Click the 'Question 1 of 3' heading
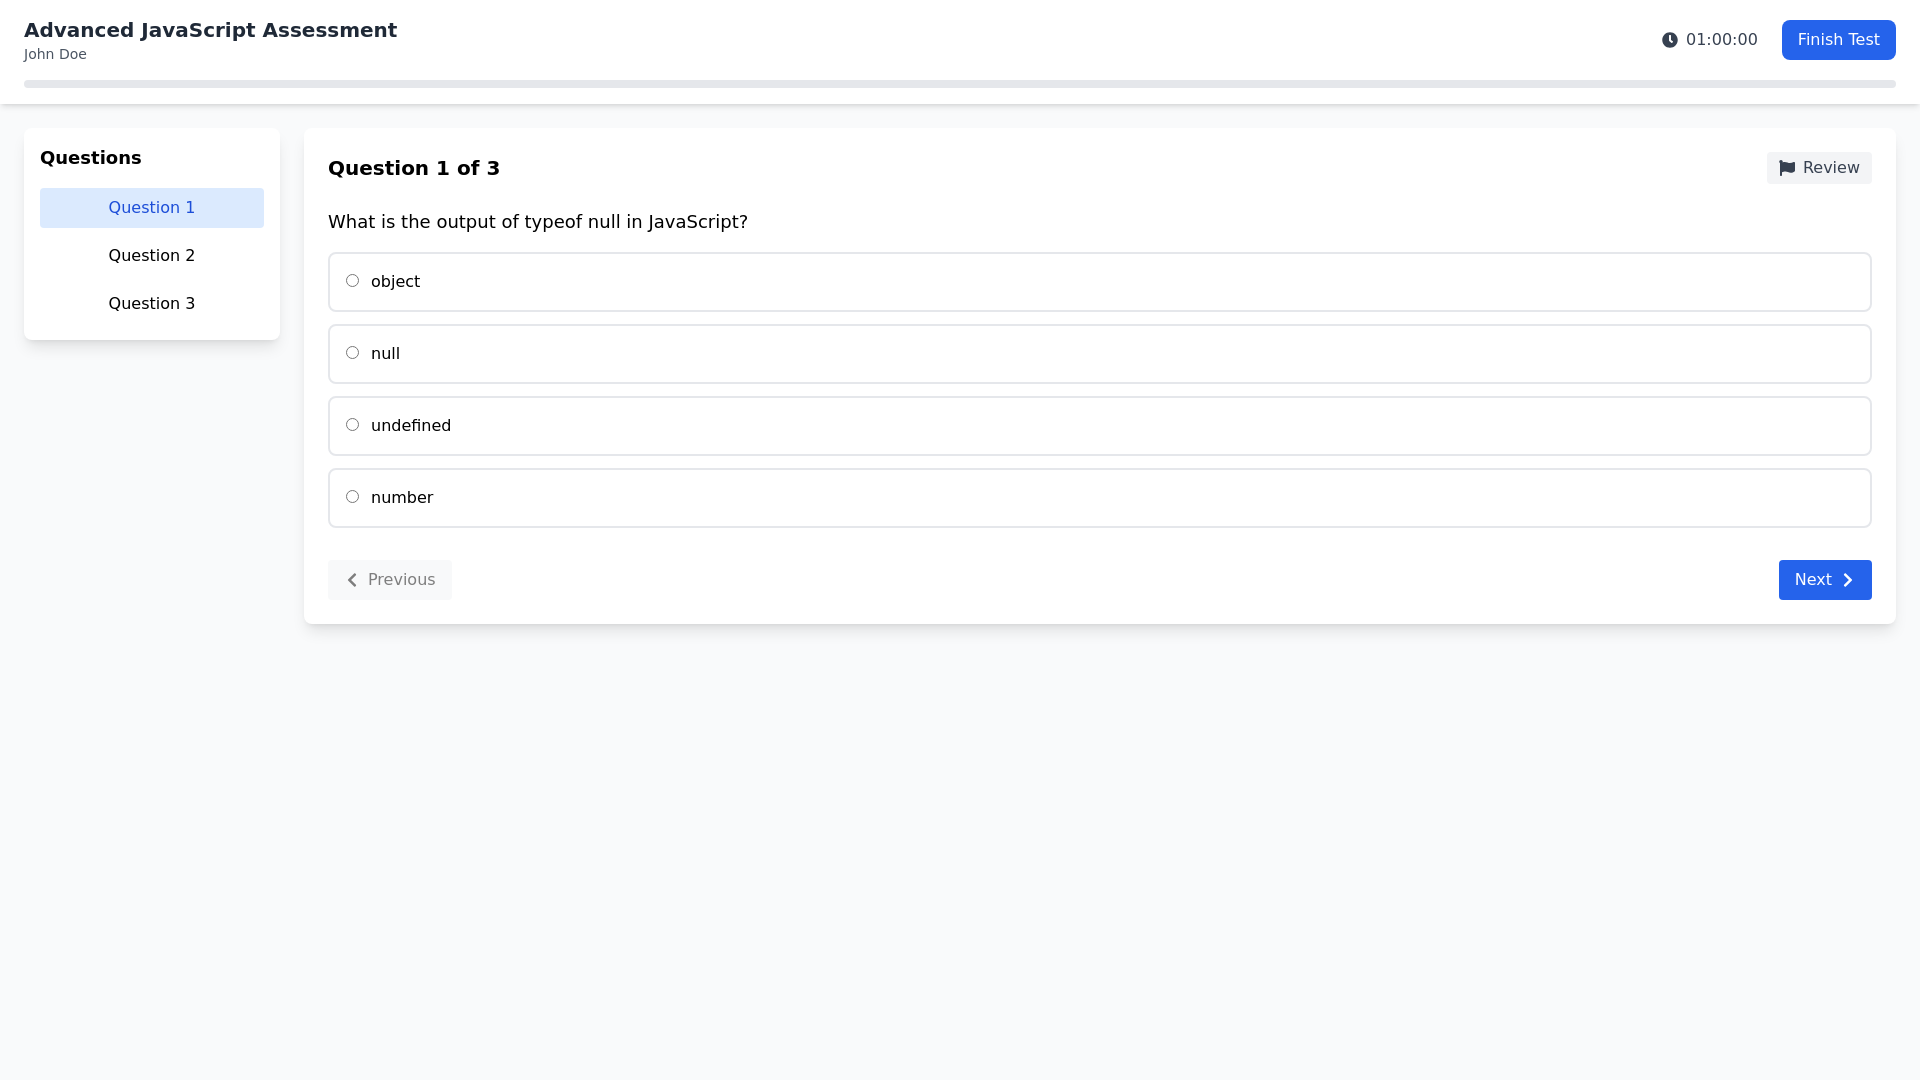This screenshot has width=1920, height=1080. tap(414, 168)
